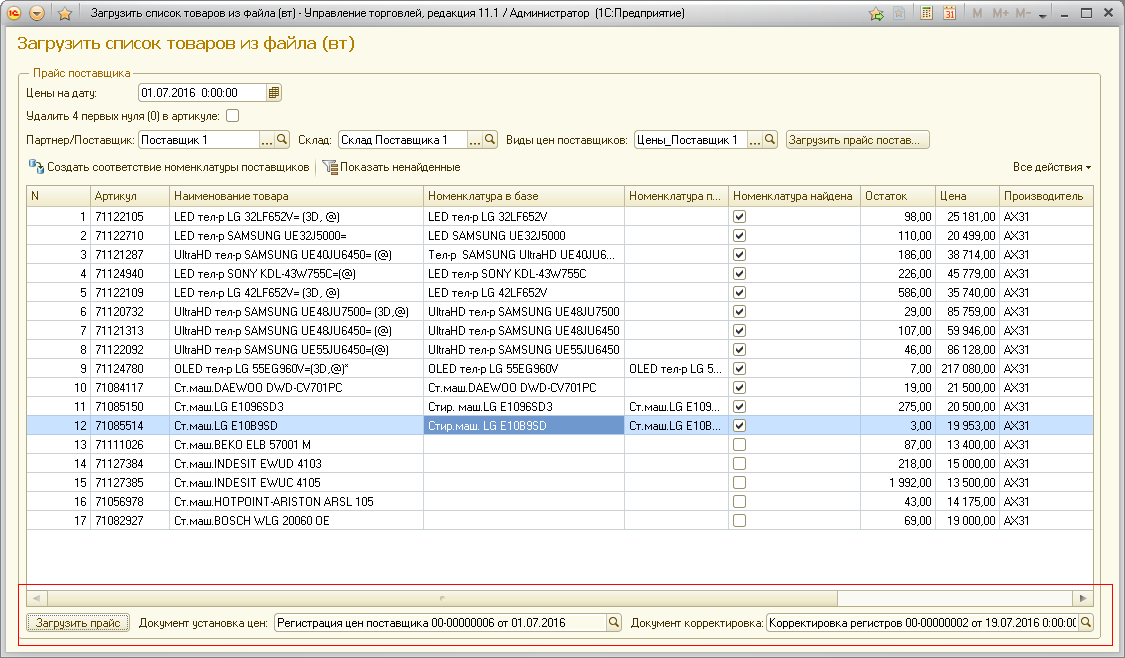
Task: Click the Партнер/Поставщик field with Поставщик 1
Action: pyautogui.click(x=199, y=139)
